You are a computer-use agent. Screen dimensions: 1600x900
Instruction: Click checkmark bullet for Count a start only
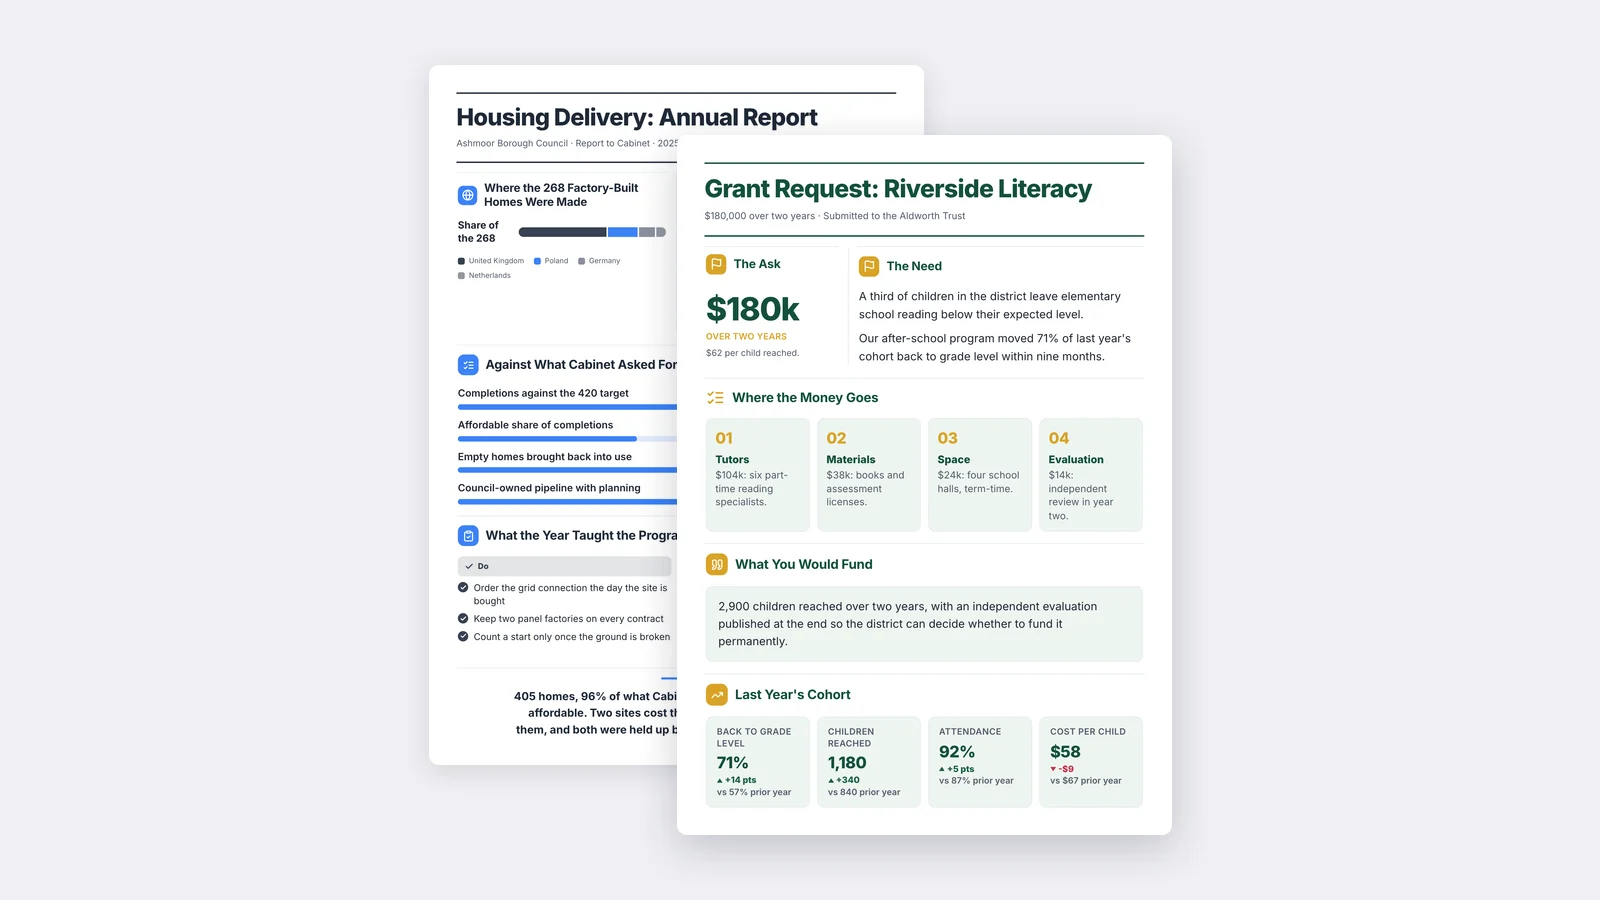point(463,636)
